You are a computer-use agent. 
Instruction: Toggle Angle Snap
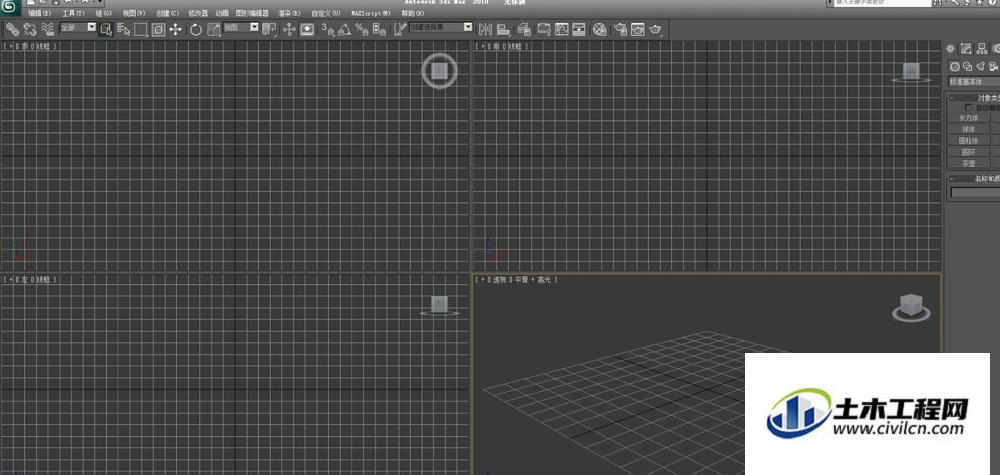click(x=344, y=29)
